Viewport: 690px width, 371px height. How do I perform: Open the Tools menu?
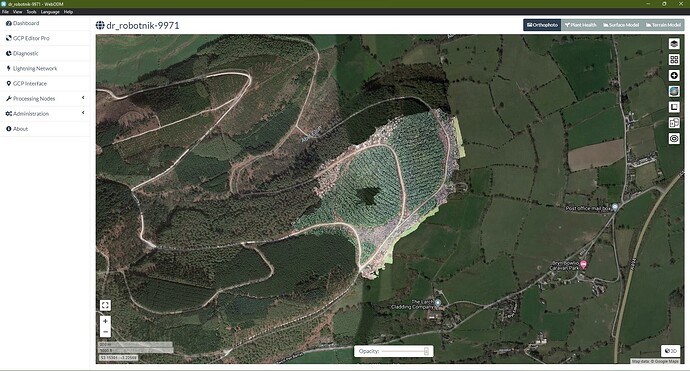point(31,12)
